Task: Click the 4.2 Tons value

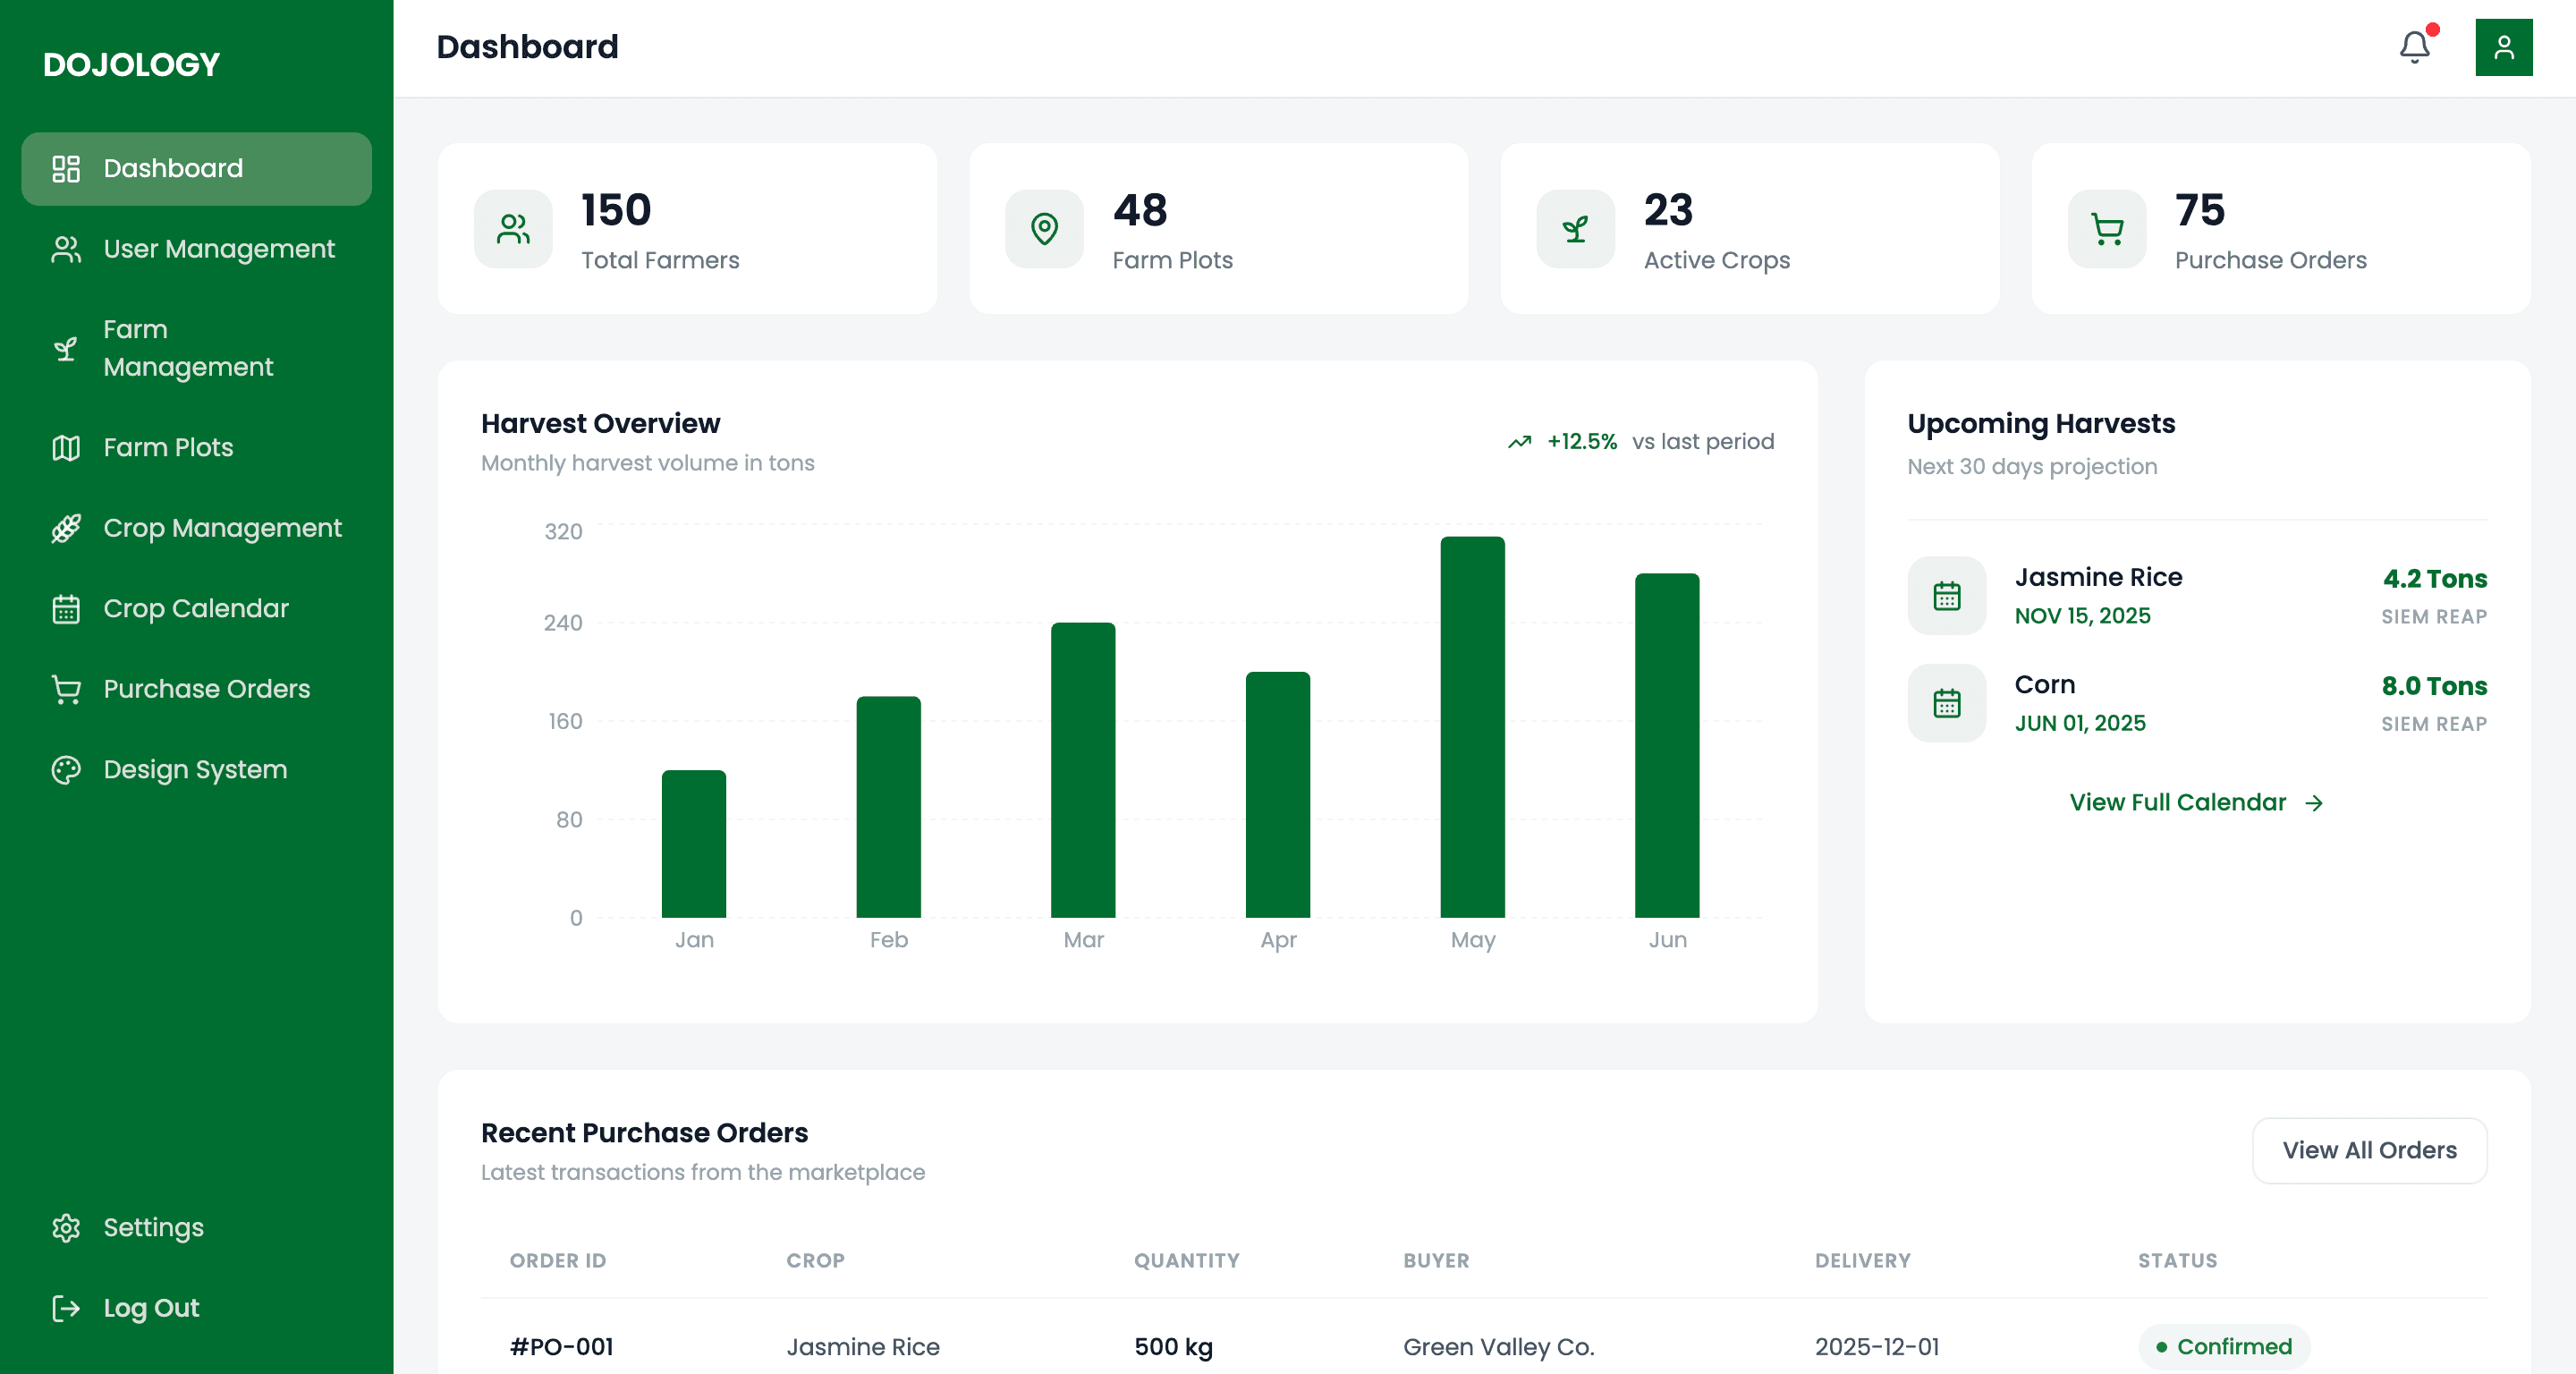Action: point(2434,579)
